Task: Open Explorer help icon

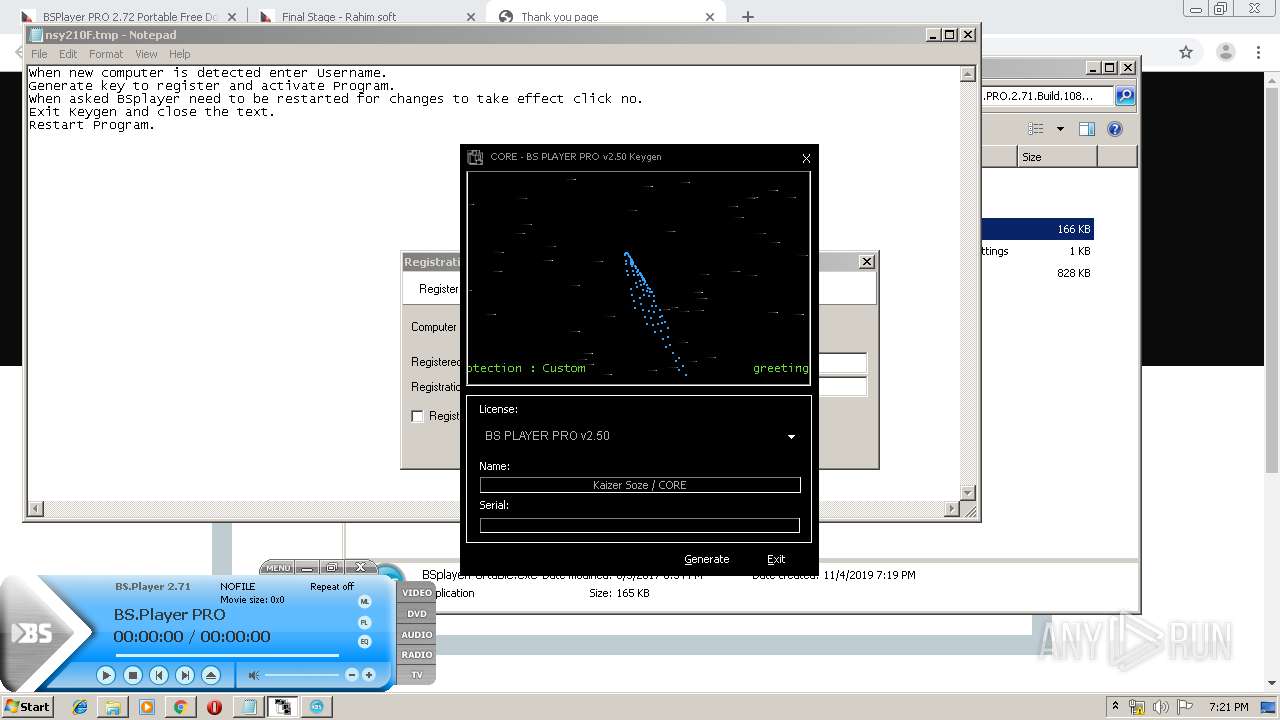Action: pyautogui.click(x=1115, y=129)
